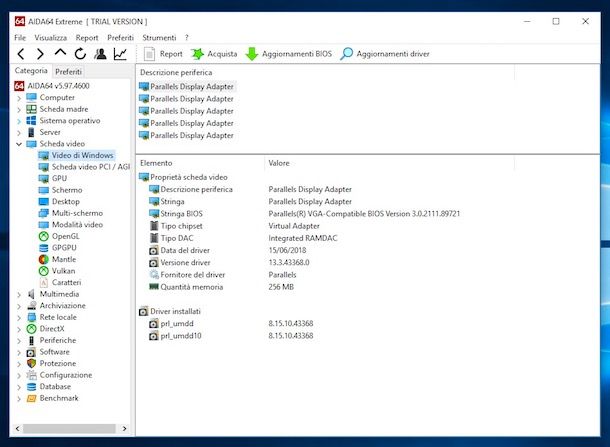Viewport: 610px width, 447px height.
Task: Select the Periferiche tree item
Action: tap(51, 340)
